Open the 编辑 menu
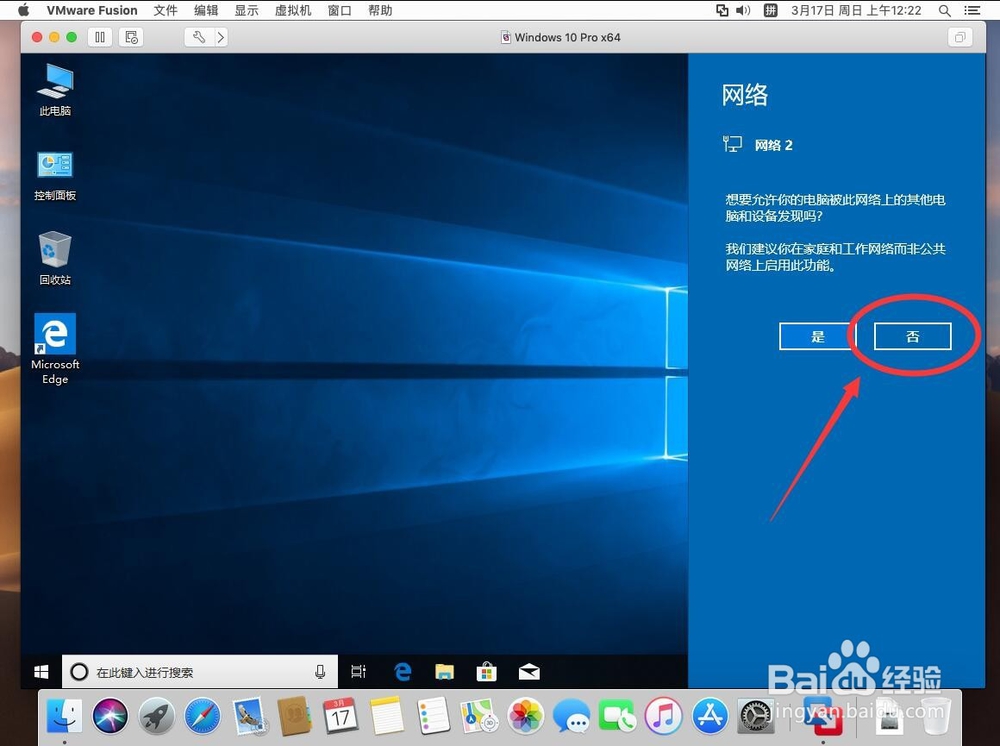 coord(206,10)
